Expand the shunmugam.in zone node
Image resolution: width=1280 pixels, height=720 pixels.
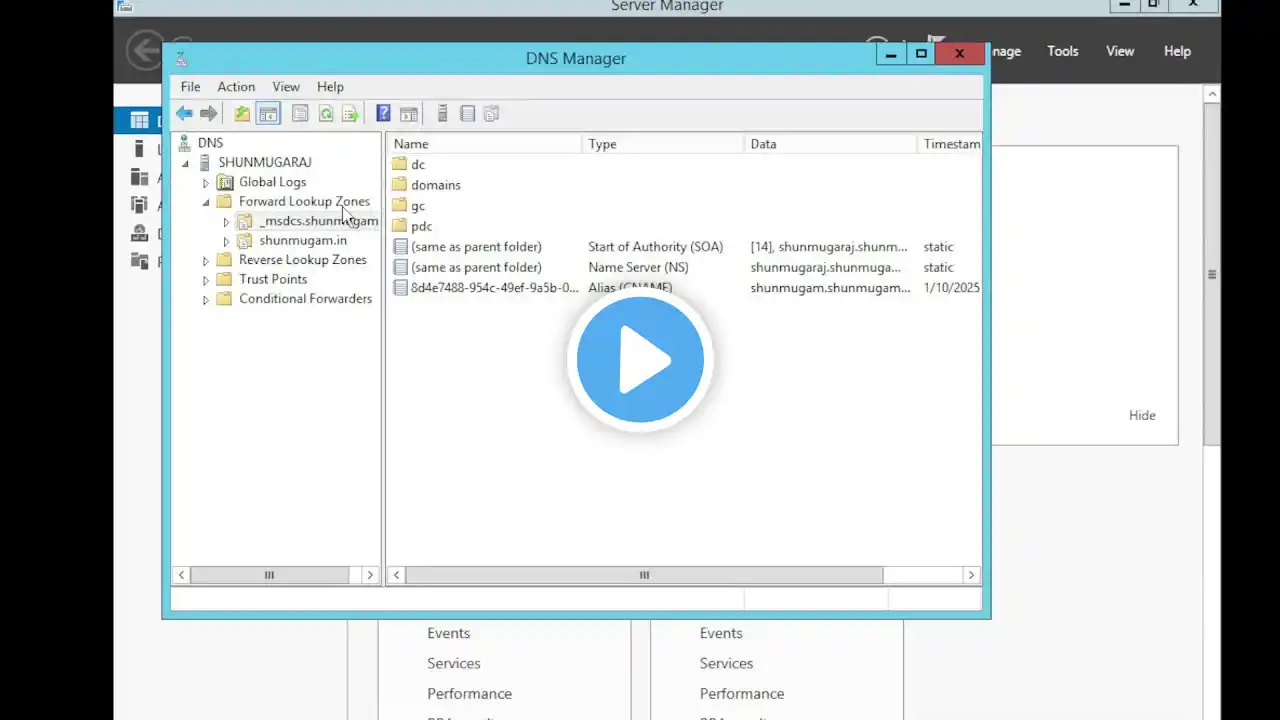tap(226, 241)
